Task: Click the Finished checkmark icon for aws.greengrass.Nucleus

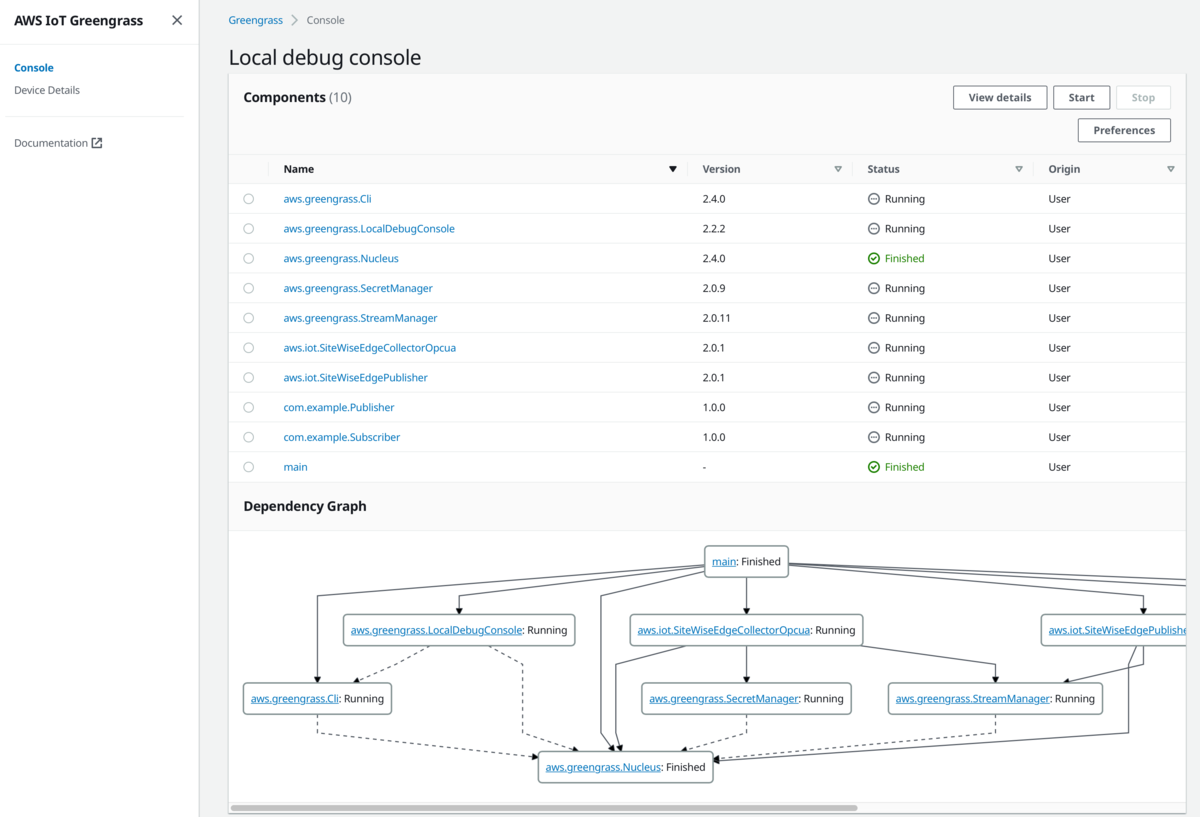Action: click(874, 258)
